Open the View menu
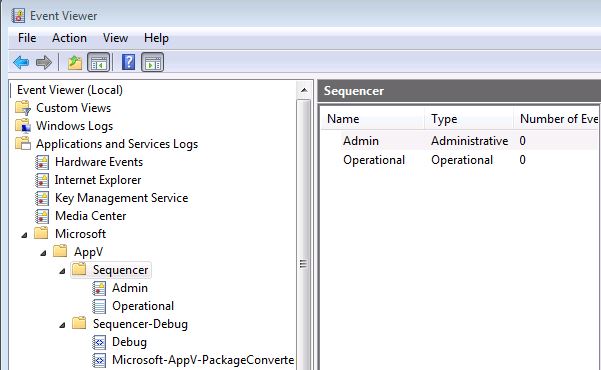This screenshot has width=601, height=370. (115, 38)
